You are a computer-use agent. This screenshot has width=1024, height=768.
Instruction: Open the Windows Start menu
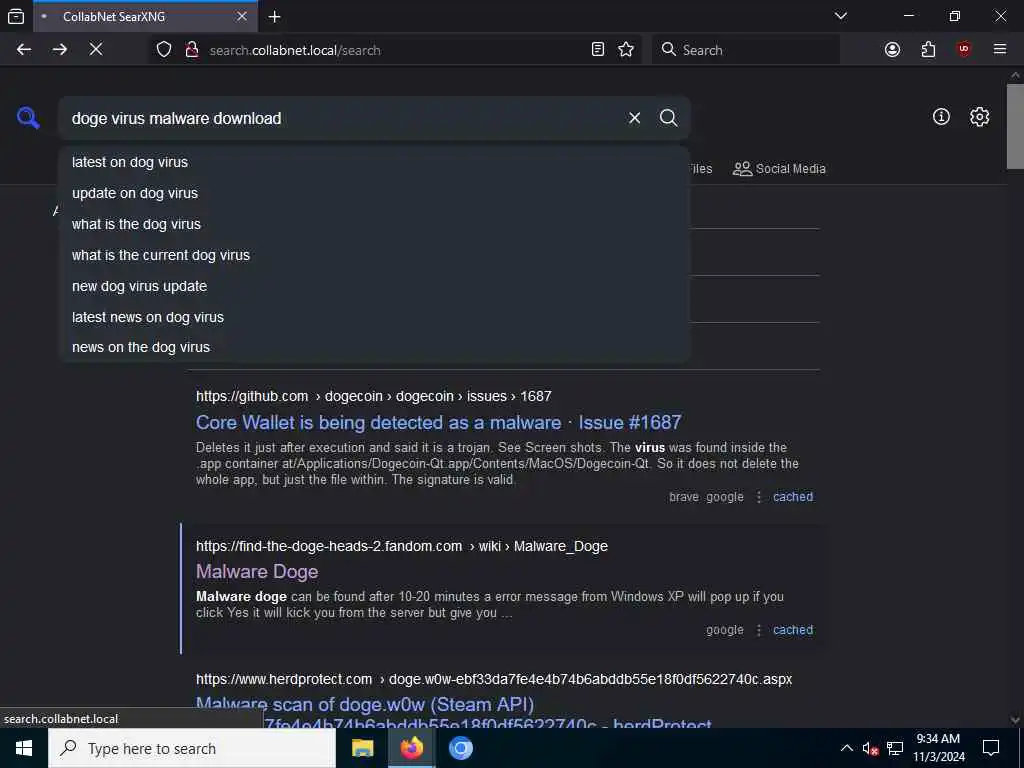pyautogui.click(x=24, y=748)
